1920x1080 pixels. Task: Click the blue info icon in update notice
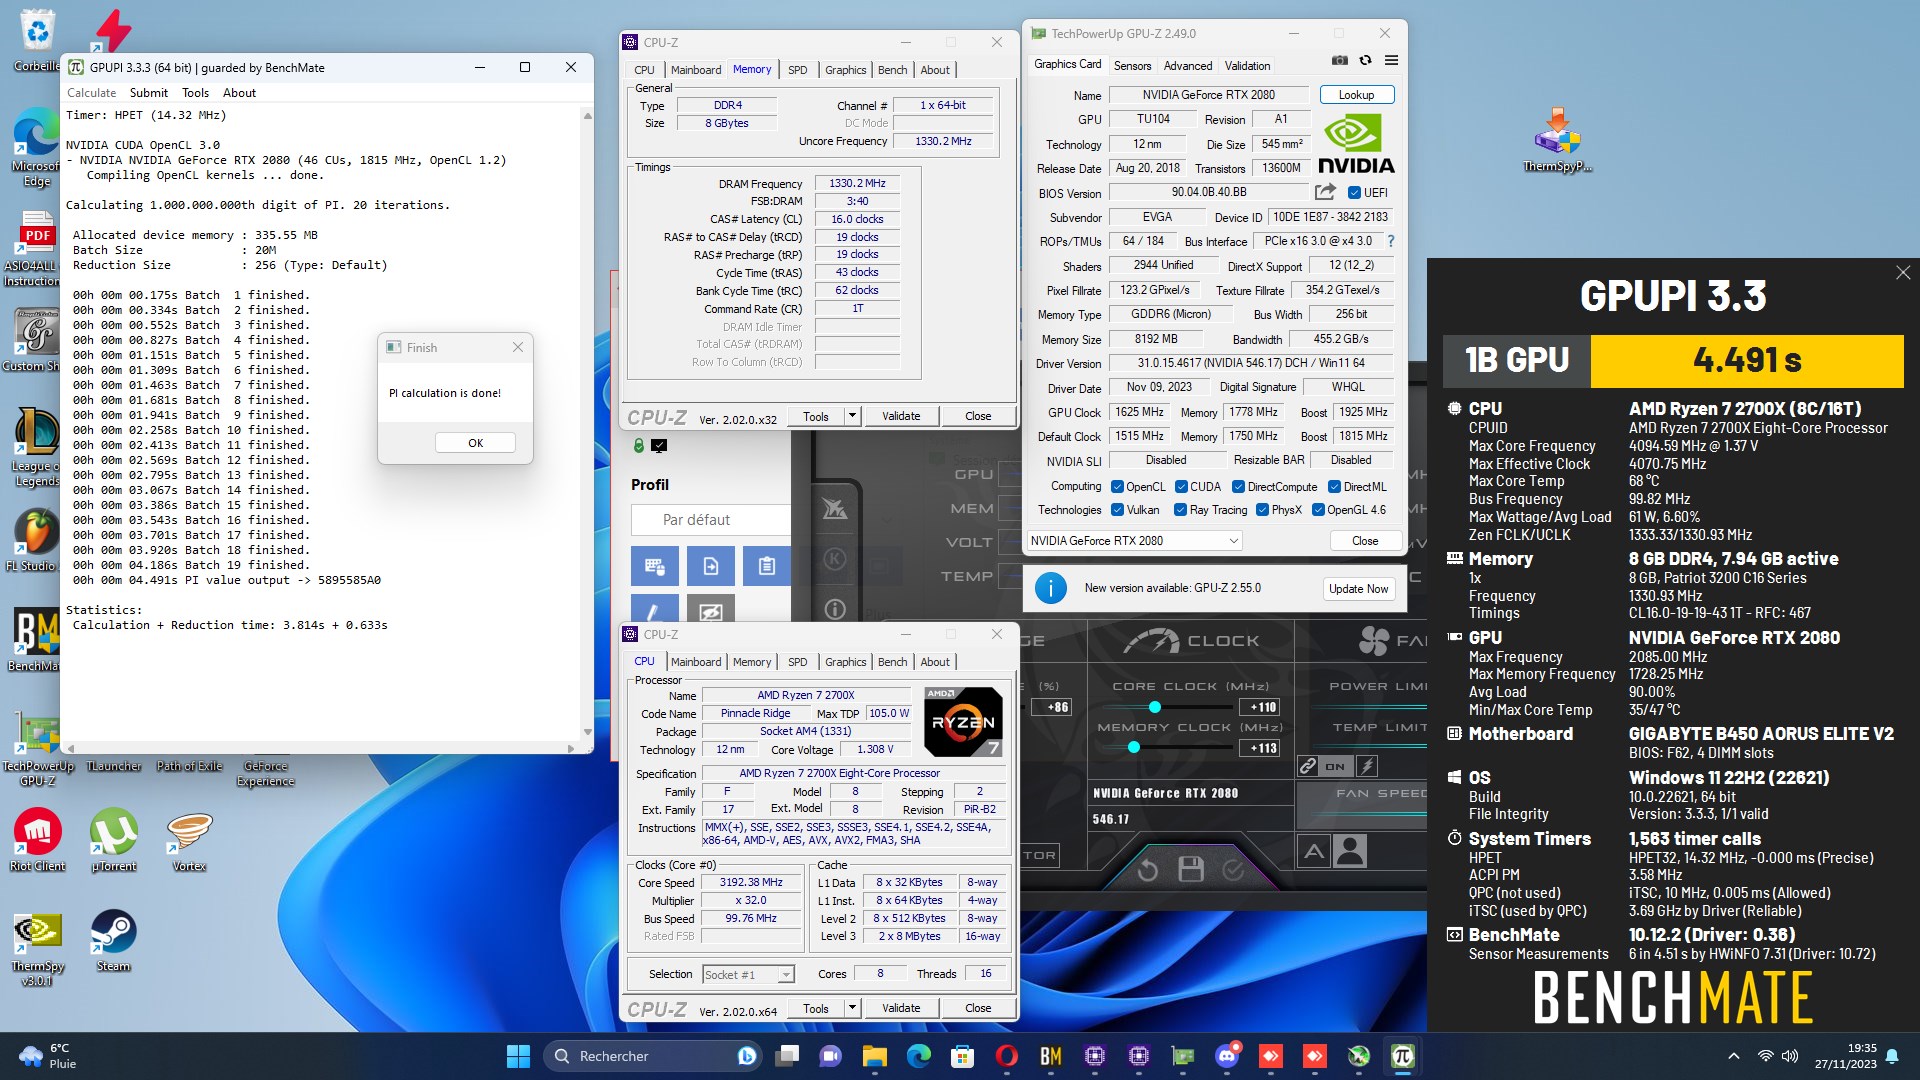click(x=1050, y=588)
